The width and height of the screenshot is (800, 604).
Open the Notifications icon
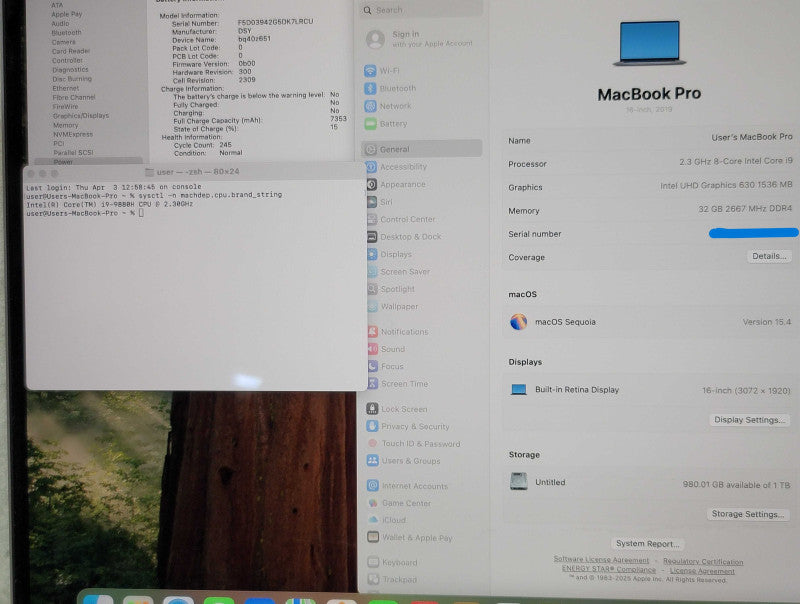pos(373,332)
